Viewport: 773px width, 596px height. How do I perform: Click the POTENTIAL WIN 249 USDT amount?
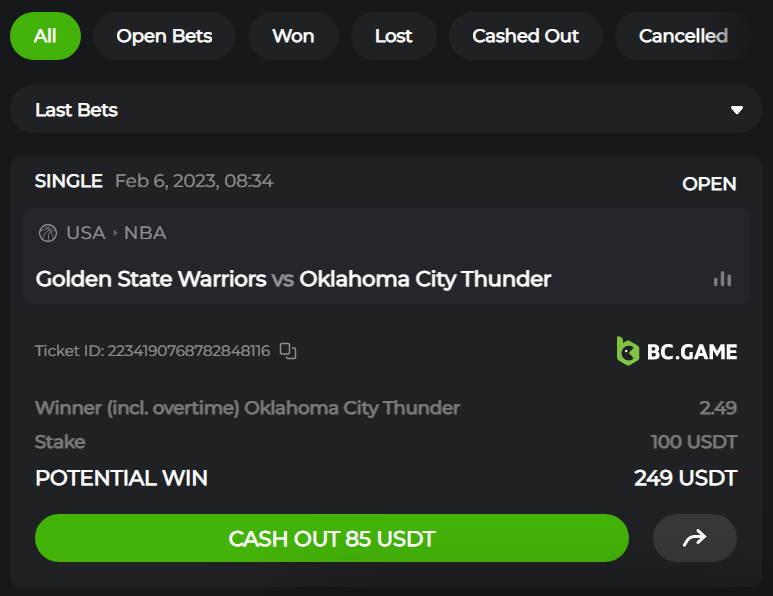(685, 478)
